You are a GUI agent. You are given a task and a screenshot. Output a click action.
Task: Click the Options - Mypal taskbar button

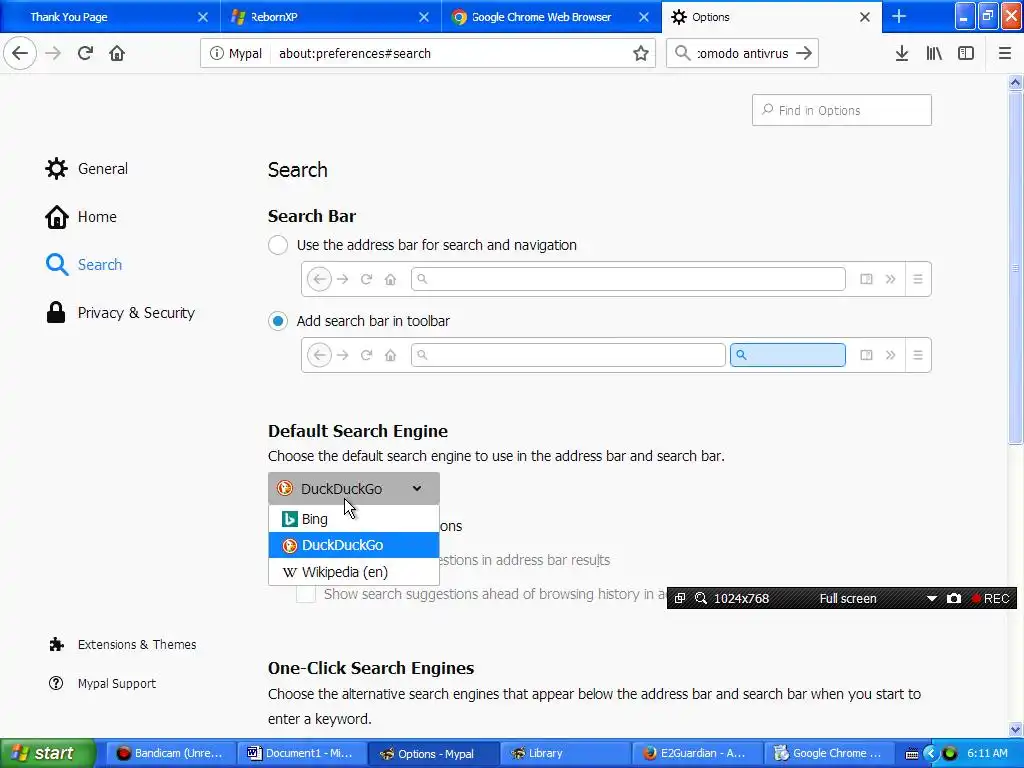click(432, 753)
